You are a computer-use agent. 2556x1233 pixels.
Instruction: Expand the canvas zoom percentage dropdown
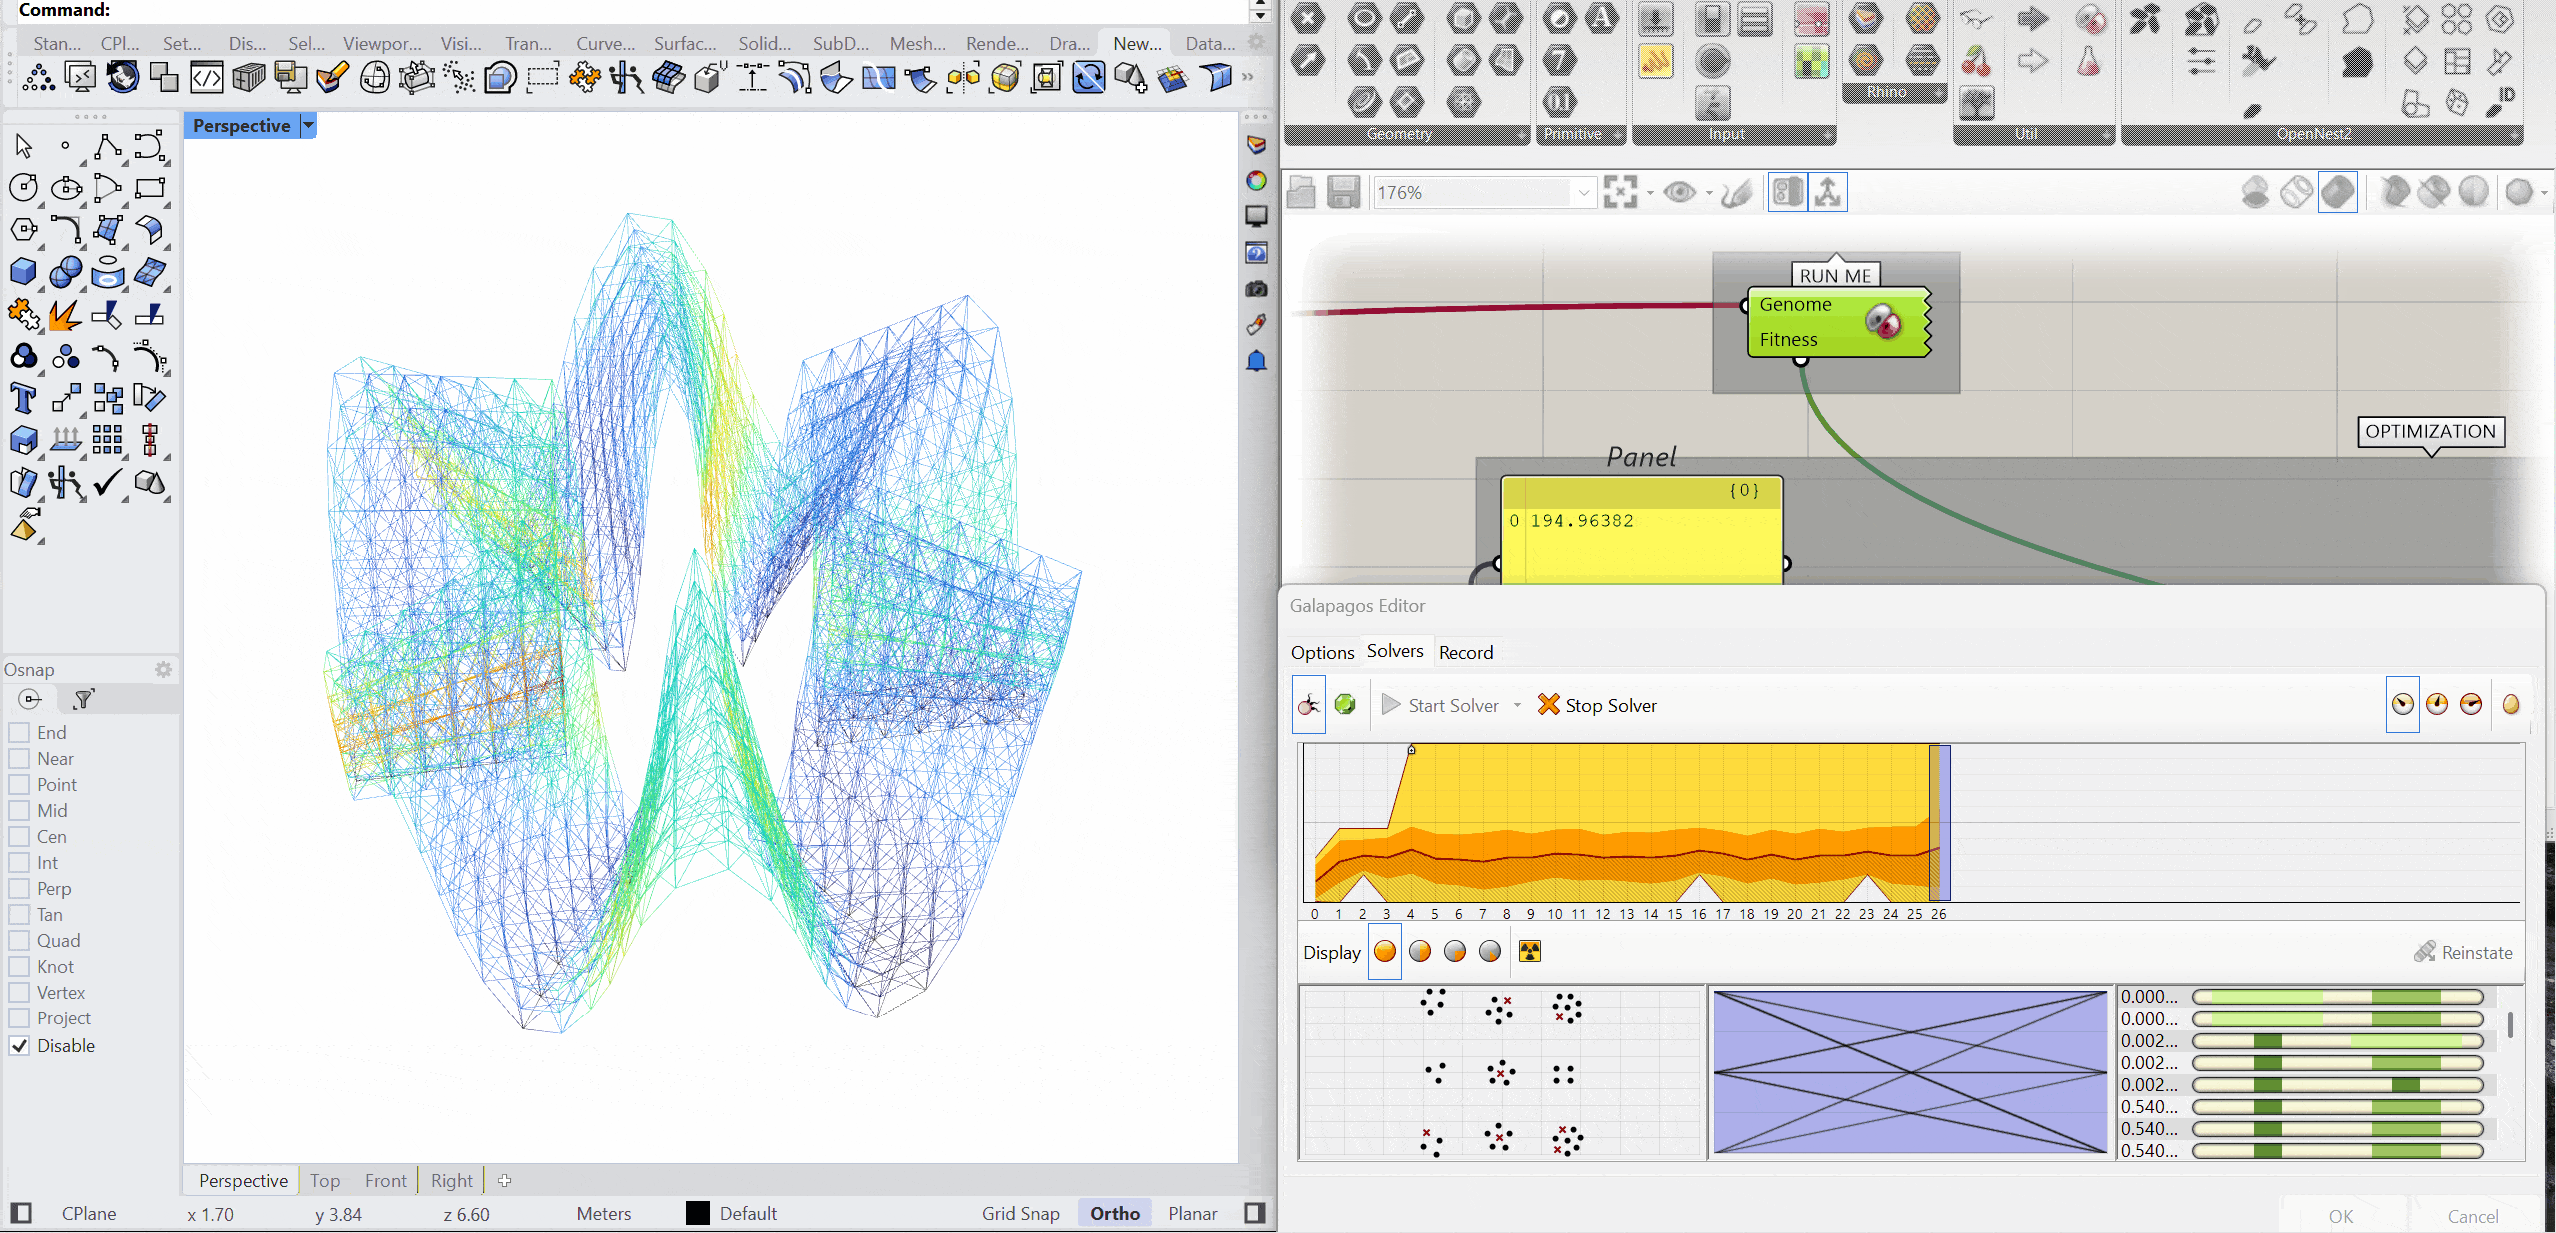tap(1583, 192)
